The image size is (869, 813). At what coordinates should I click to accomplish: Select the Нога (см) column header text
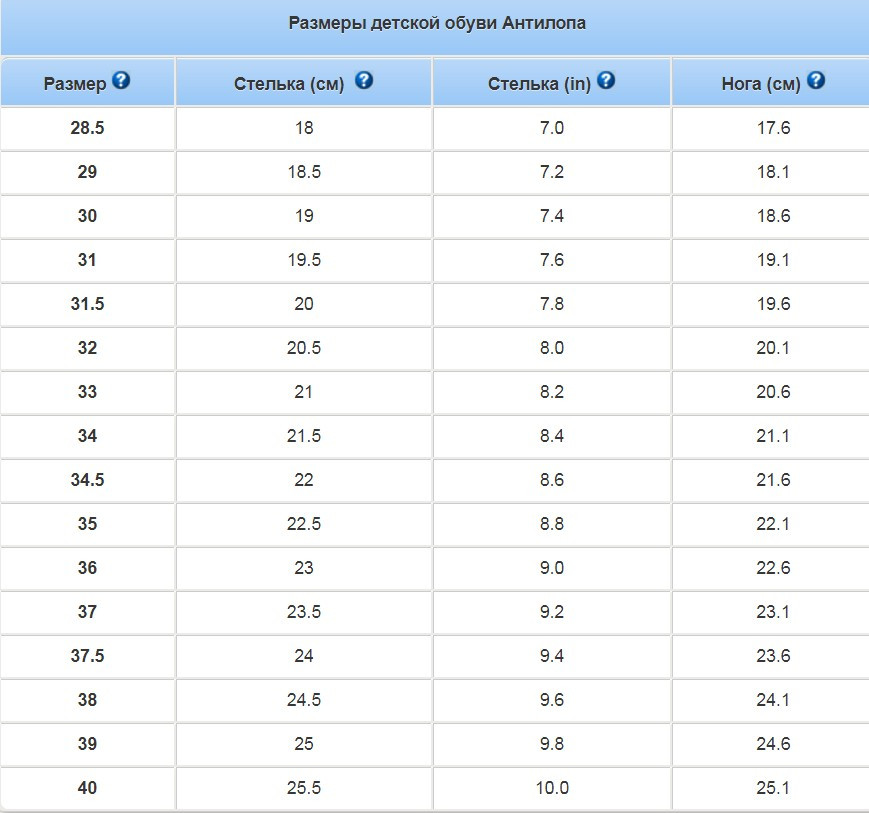761,84
